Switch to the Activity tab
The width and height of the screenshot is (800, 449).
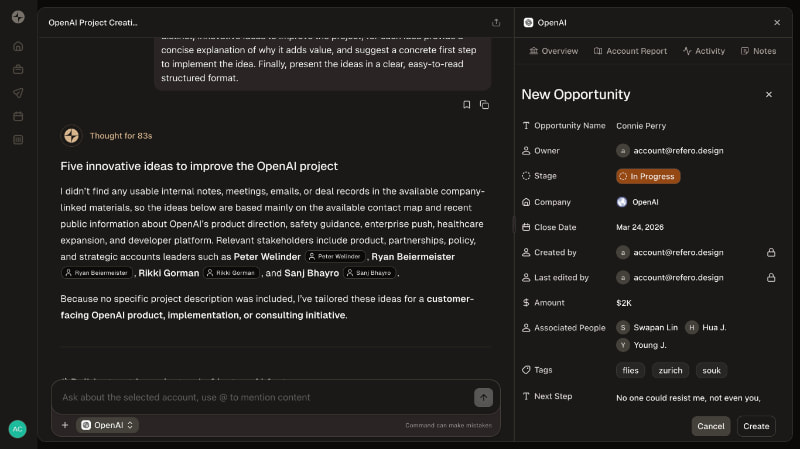coord(704,51)
